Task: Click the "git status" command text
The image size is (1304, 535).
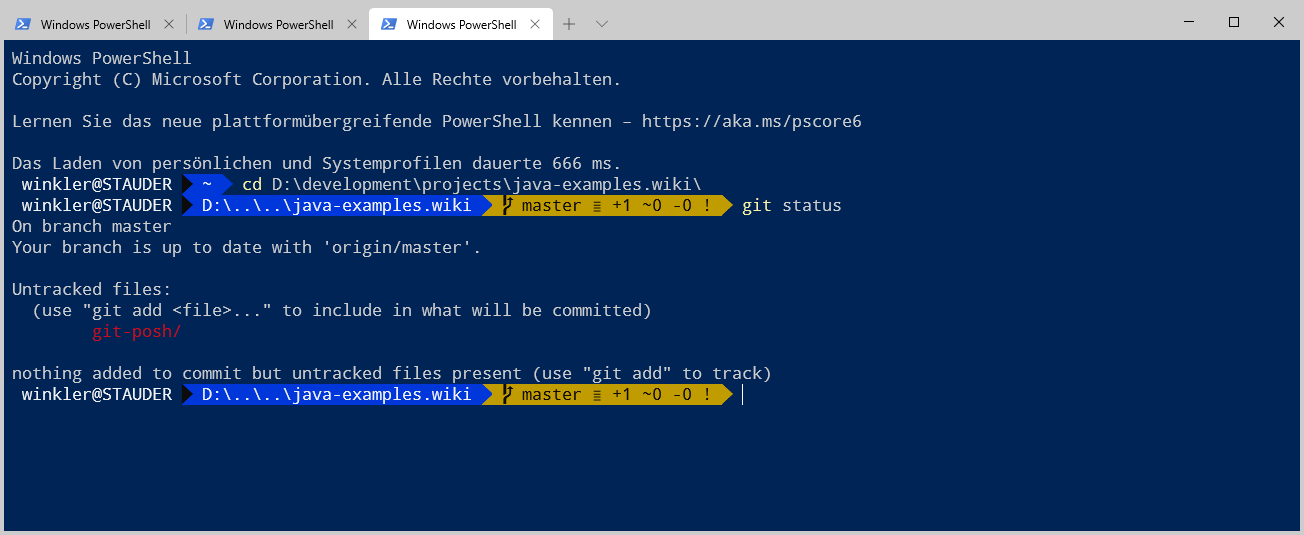Action: [x=791, y=205]
